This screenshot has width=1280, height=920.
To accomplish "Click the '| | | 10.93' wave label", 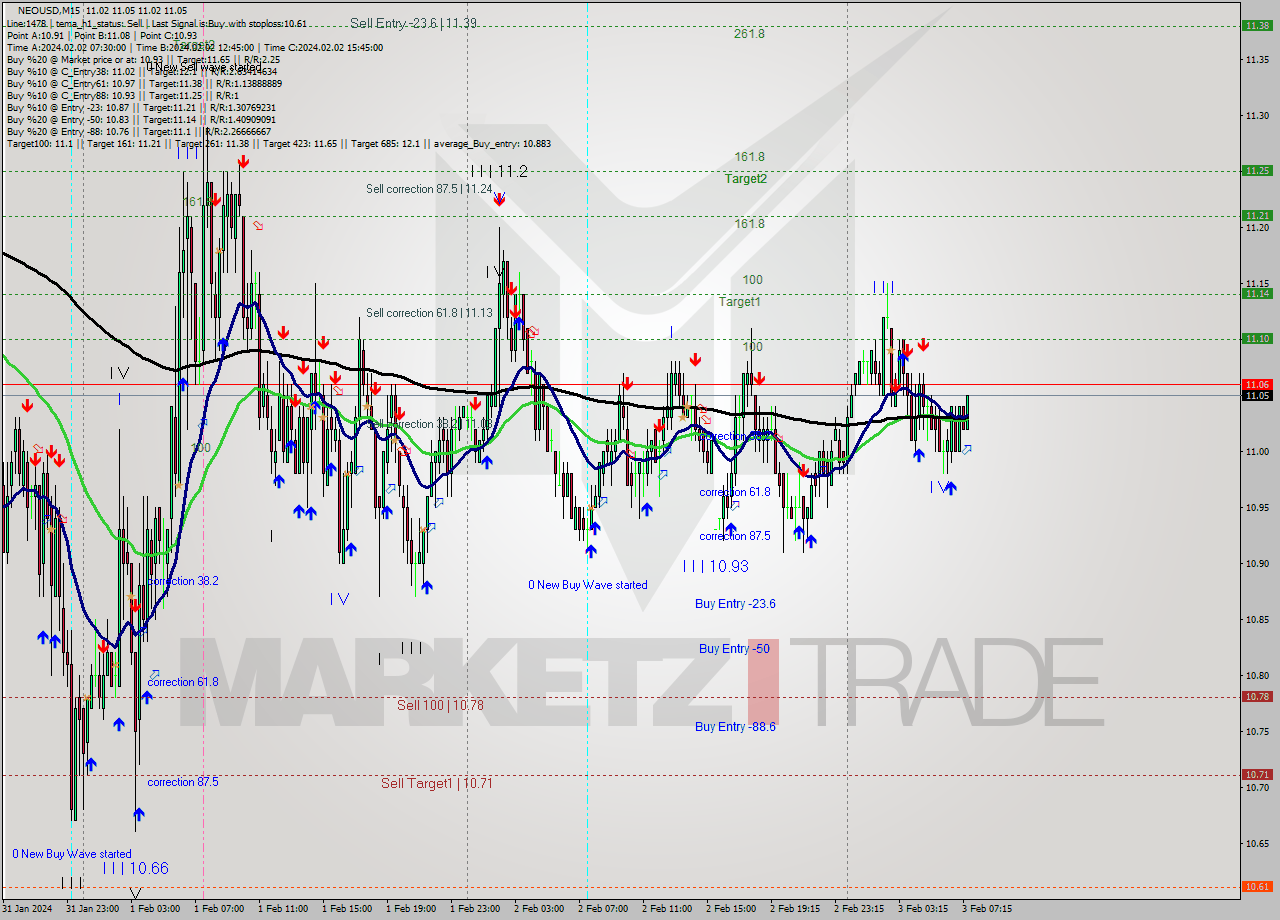I will click(x=716, y=566).
